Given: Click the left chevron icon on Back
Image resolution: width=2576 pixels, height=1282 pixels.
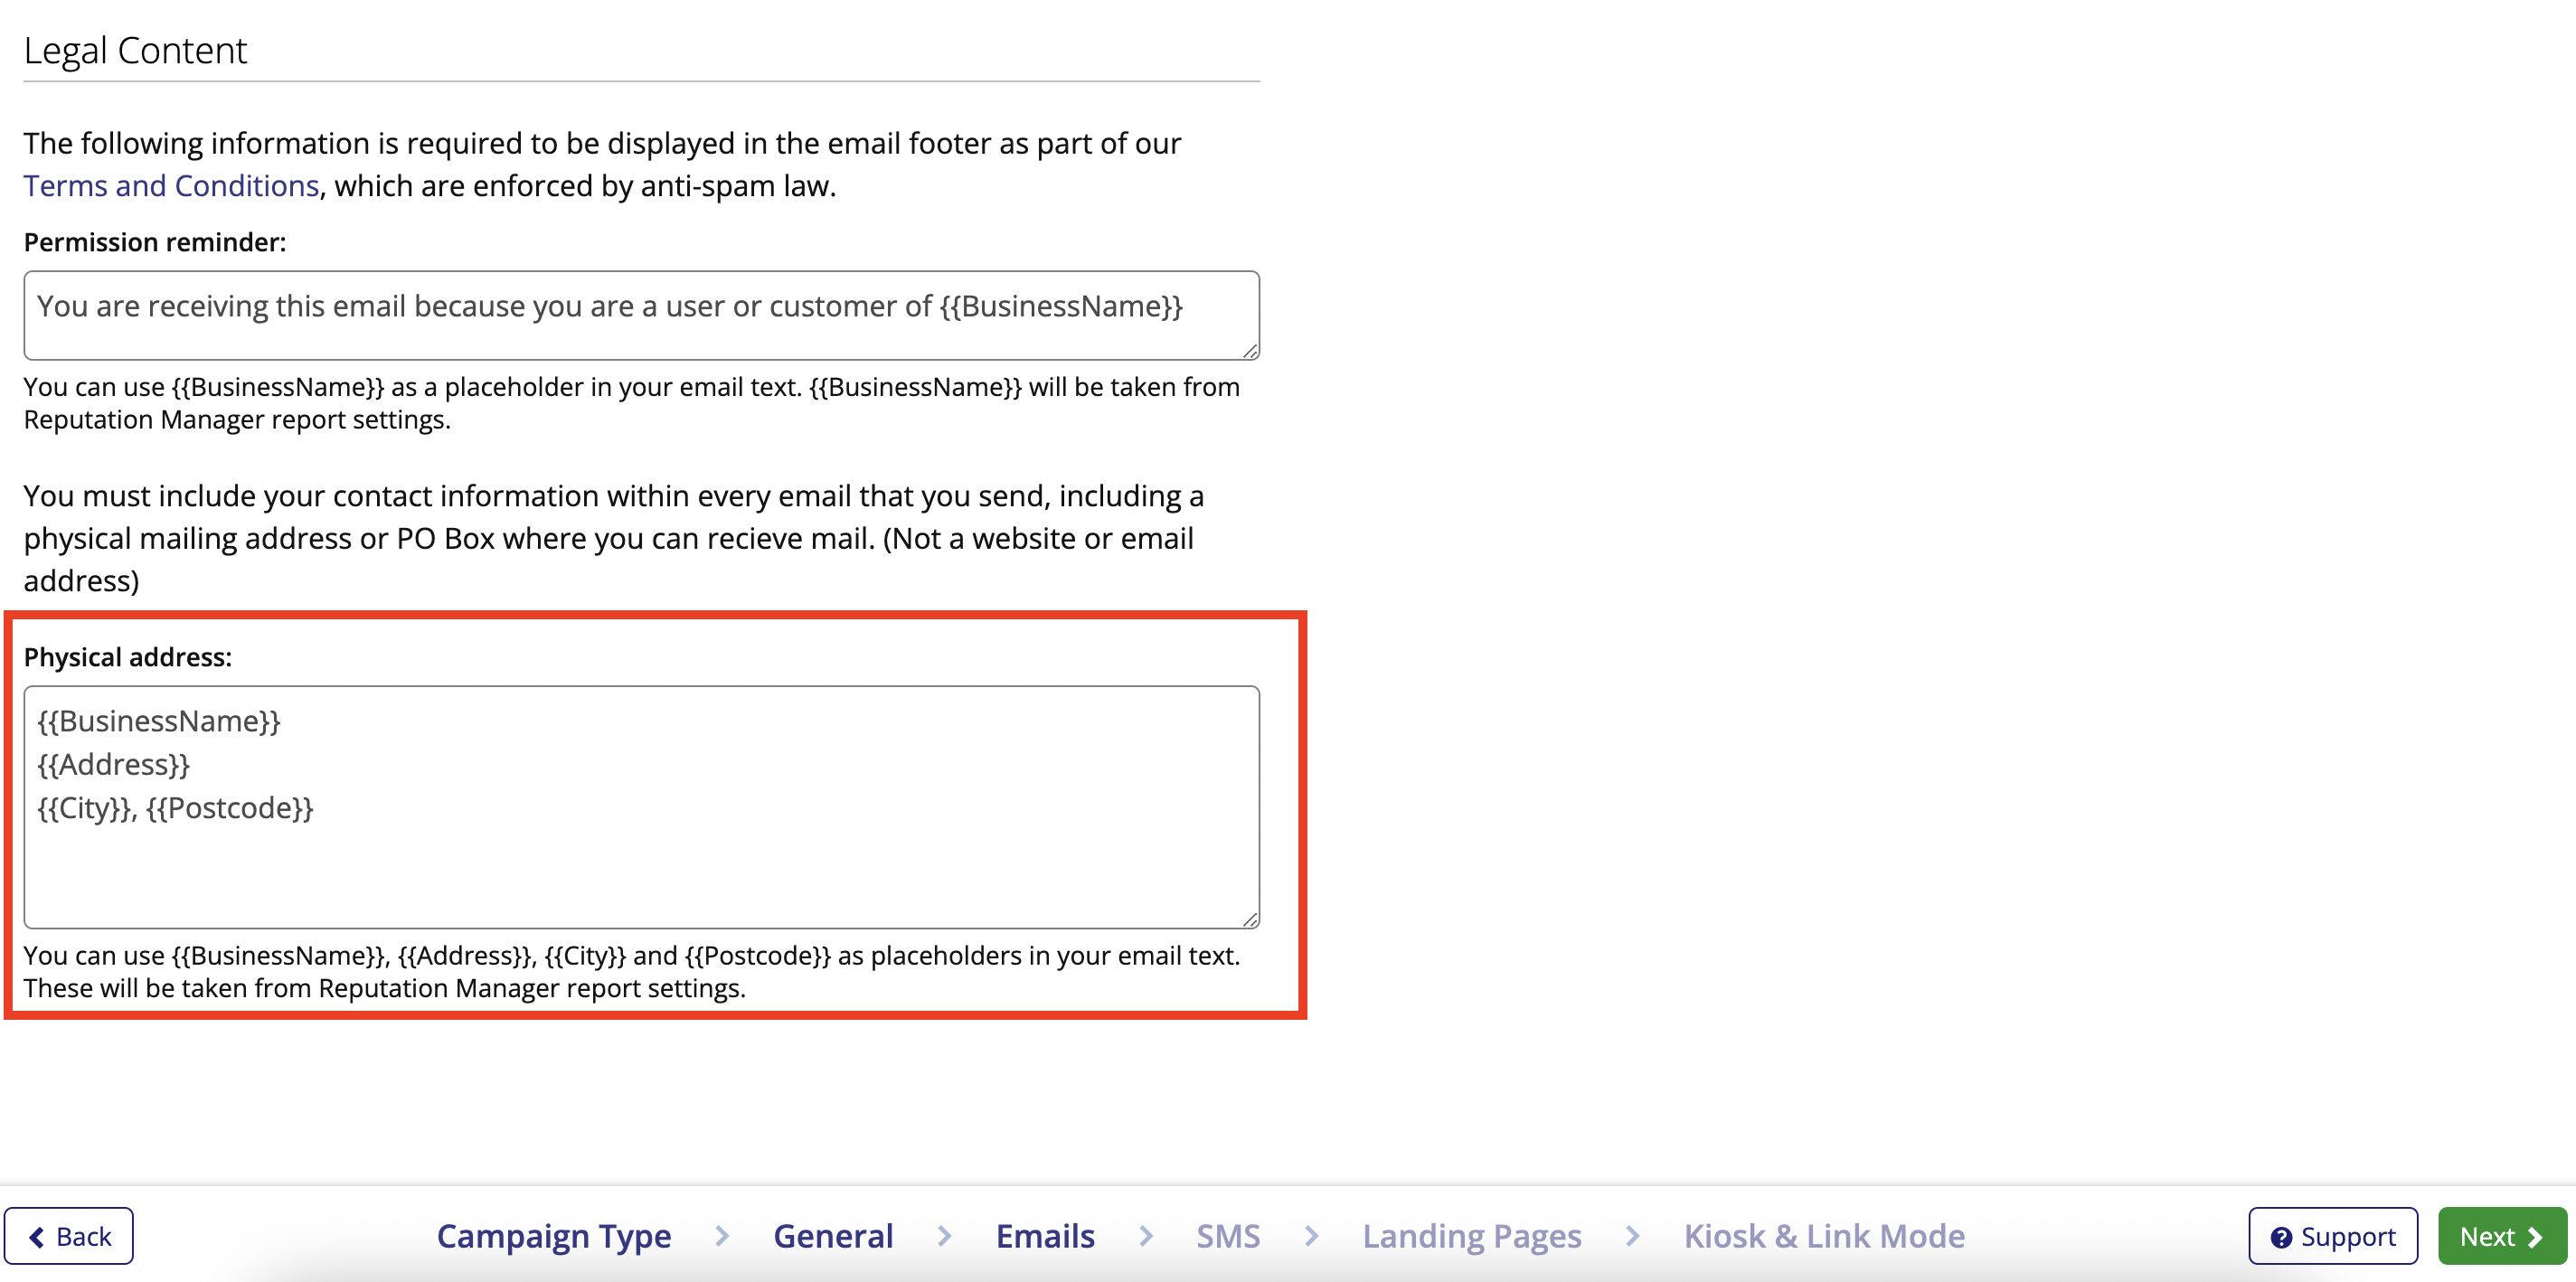Looking at the screenshot, I should (37, 1237).
